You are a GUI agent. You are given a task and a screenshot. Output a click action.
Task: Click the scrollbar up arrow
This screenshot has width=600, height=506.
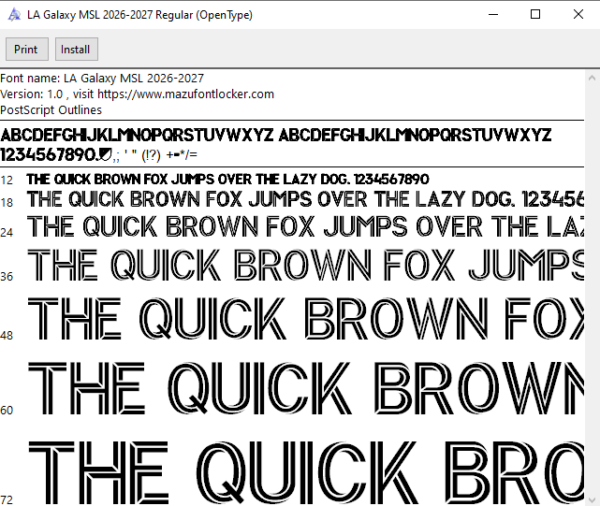(592, 78)
